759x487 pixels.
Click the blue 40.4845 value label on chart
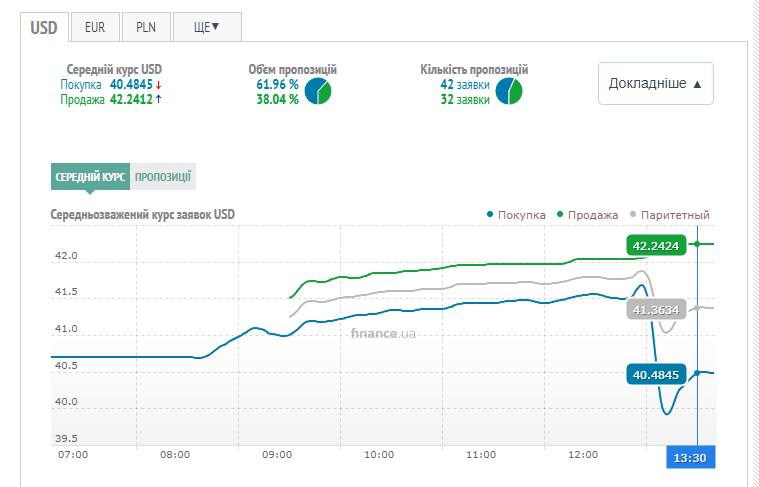[655, 375]
